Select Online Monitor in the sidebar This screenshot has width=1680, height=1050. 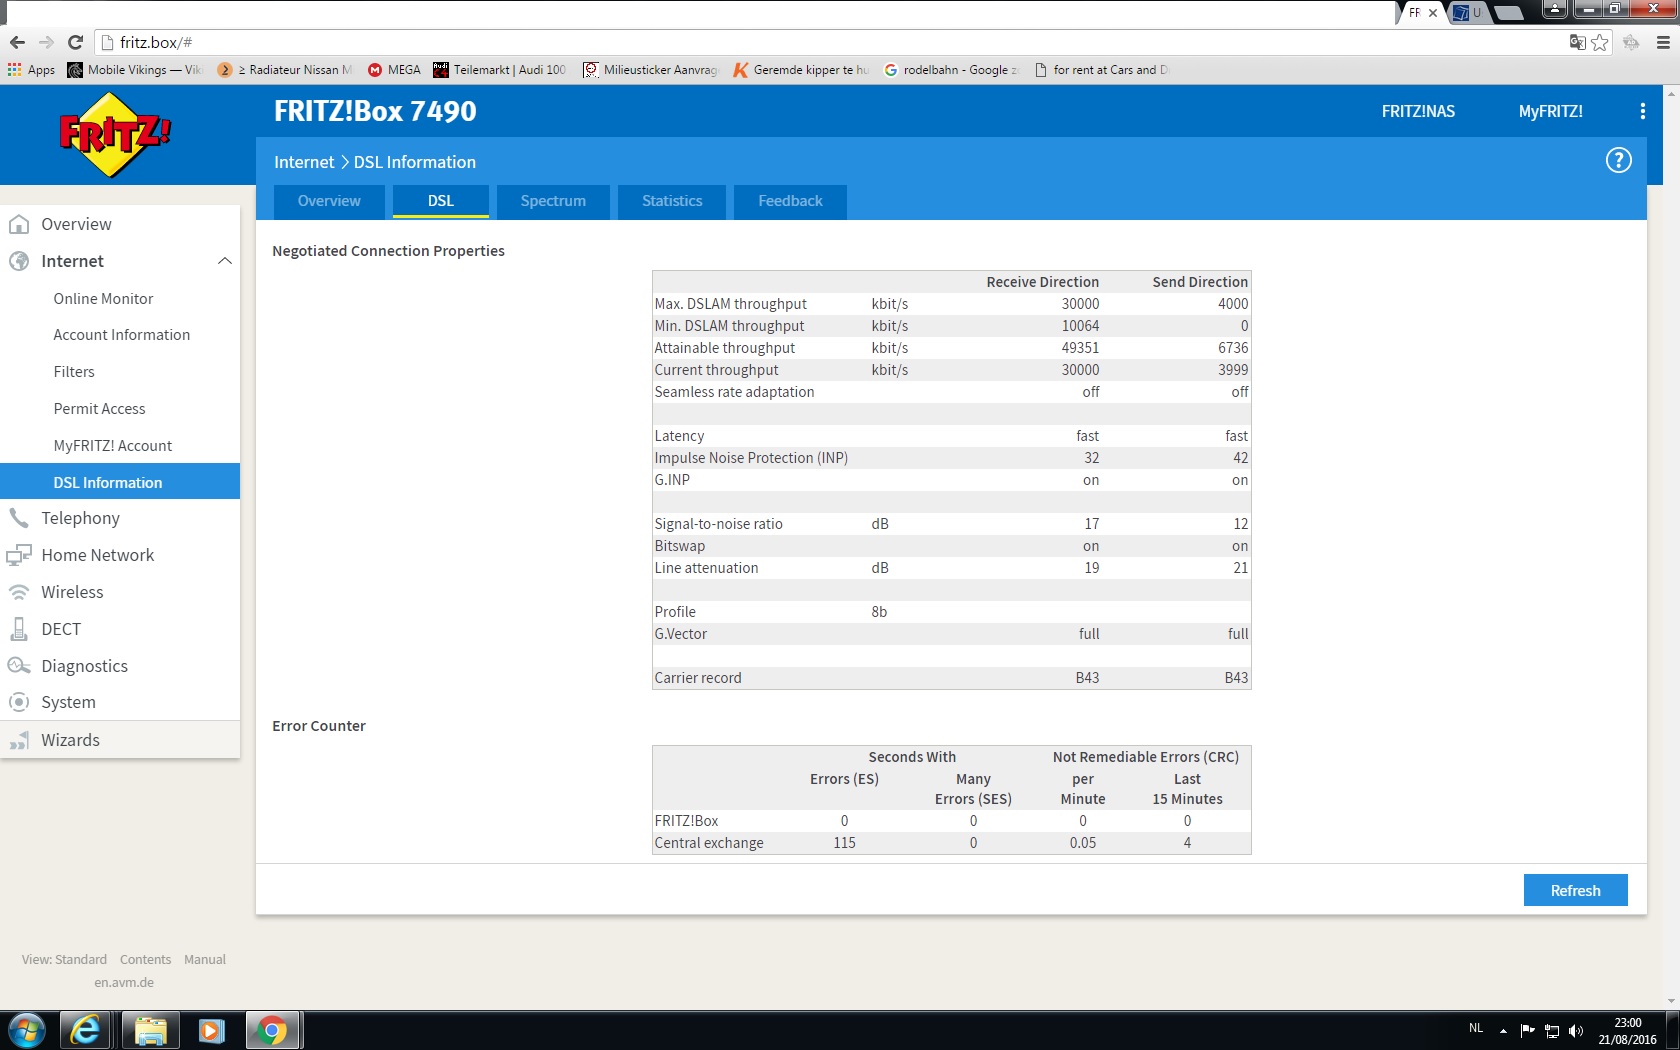(103, 299)
